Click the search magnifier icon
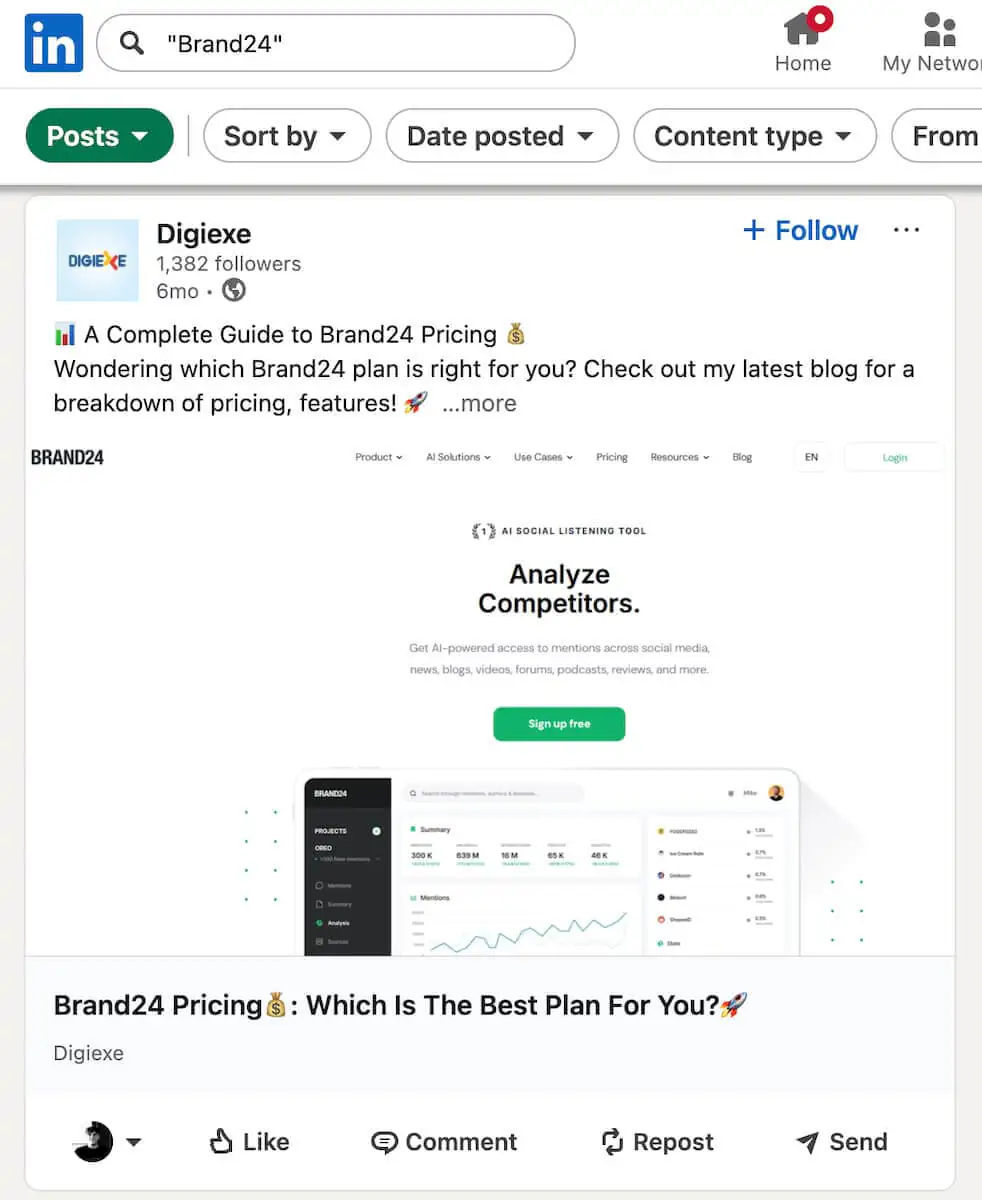Screen dimensions: 982x1200 pyautogui.click(x=131, y=43)
